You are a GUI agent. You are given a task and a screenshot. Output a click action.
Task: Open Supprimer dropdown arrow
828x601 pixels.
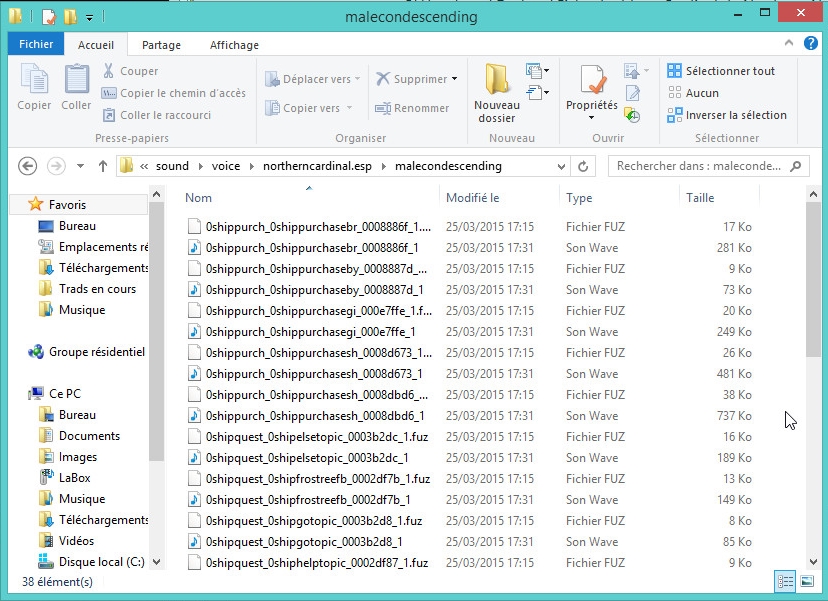pos(454,79)
